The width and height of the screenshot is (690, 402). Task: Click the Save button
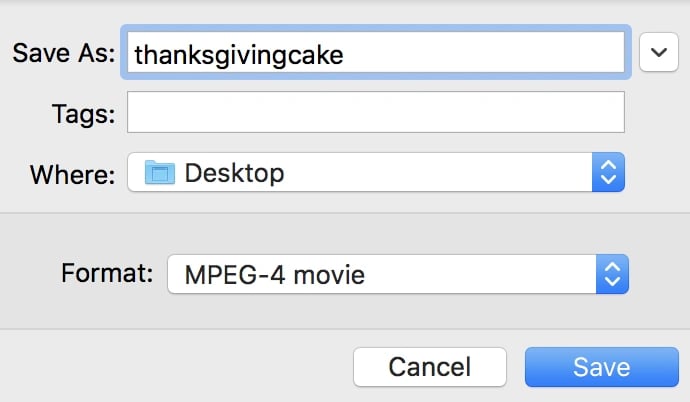click(601, 367)
